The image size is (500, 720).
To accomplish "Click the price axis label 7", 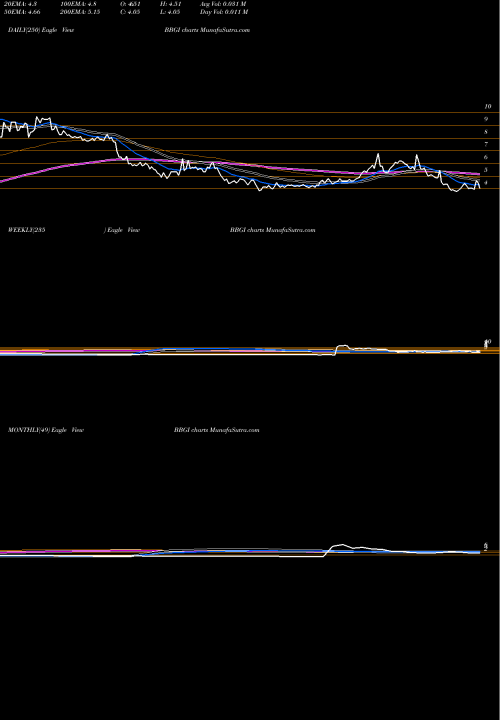I will click(486, 144).
